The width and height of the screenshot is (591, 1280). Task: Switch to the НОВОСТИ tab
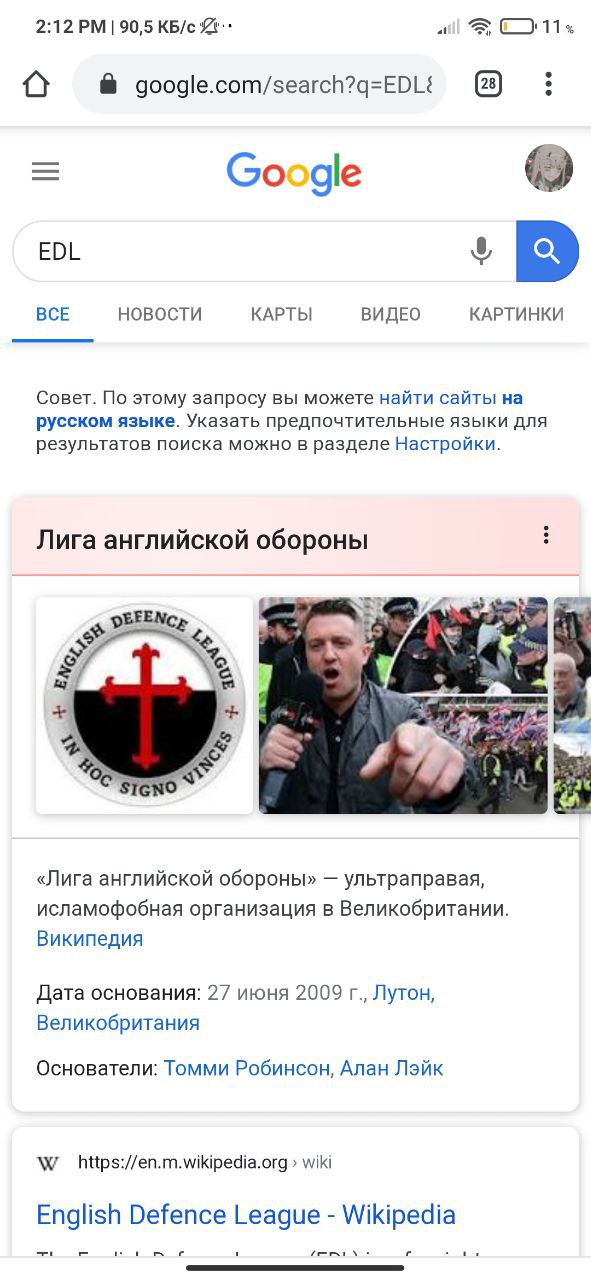(x=160, y=314)
